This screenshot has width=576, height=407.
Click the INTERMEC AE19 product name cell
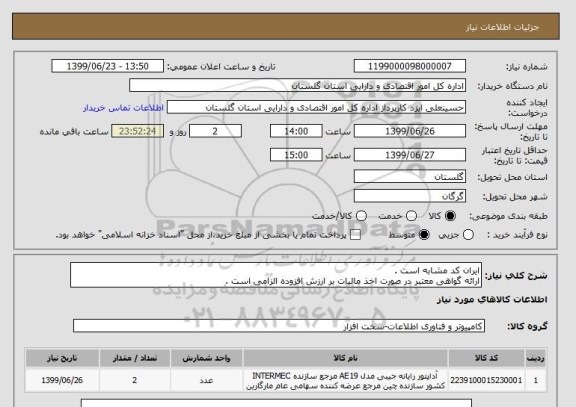(x=346, y=381)
